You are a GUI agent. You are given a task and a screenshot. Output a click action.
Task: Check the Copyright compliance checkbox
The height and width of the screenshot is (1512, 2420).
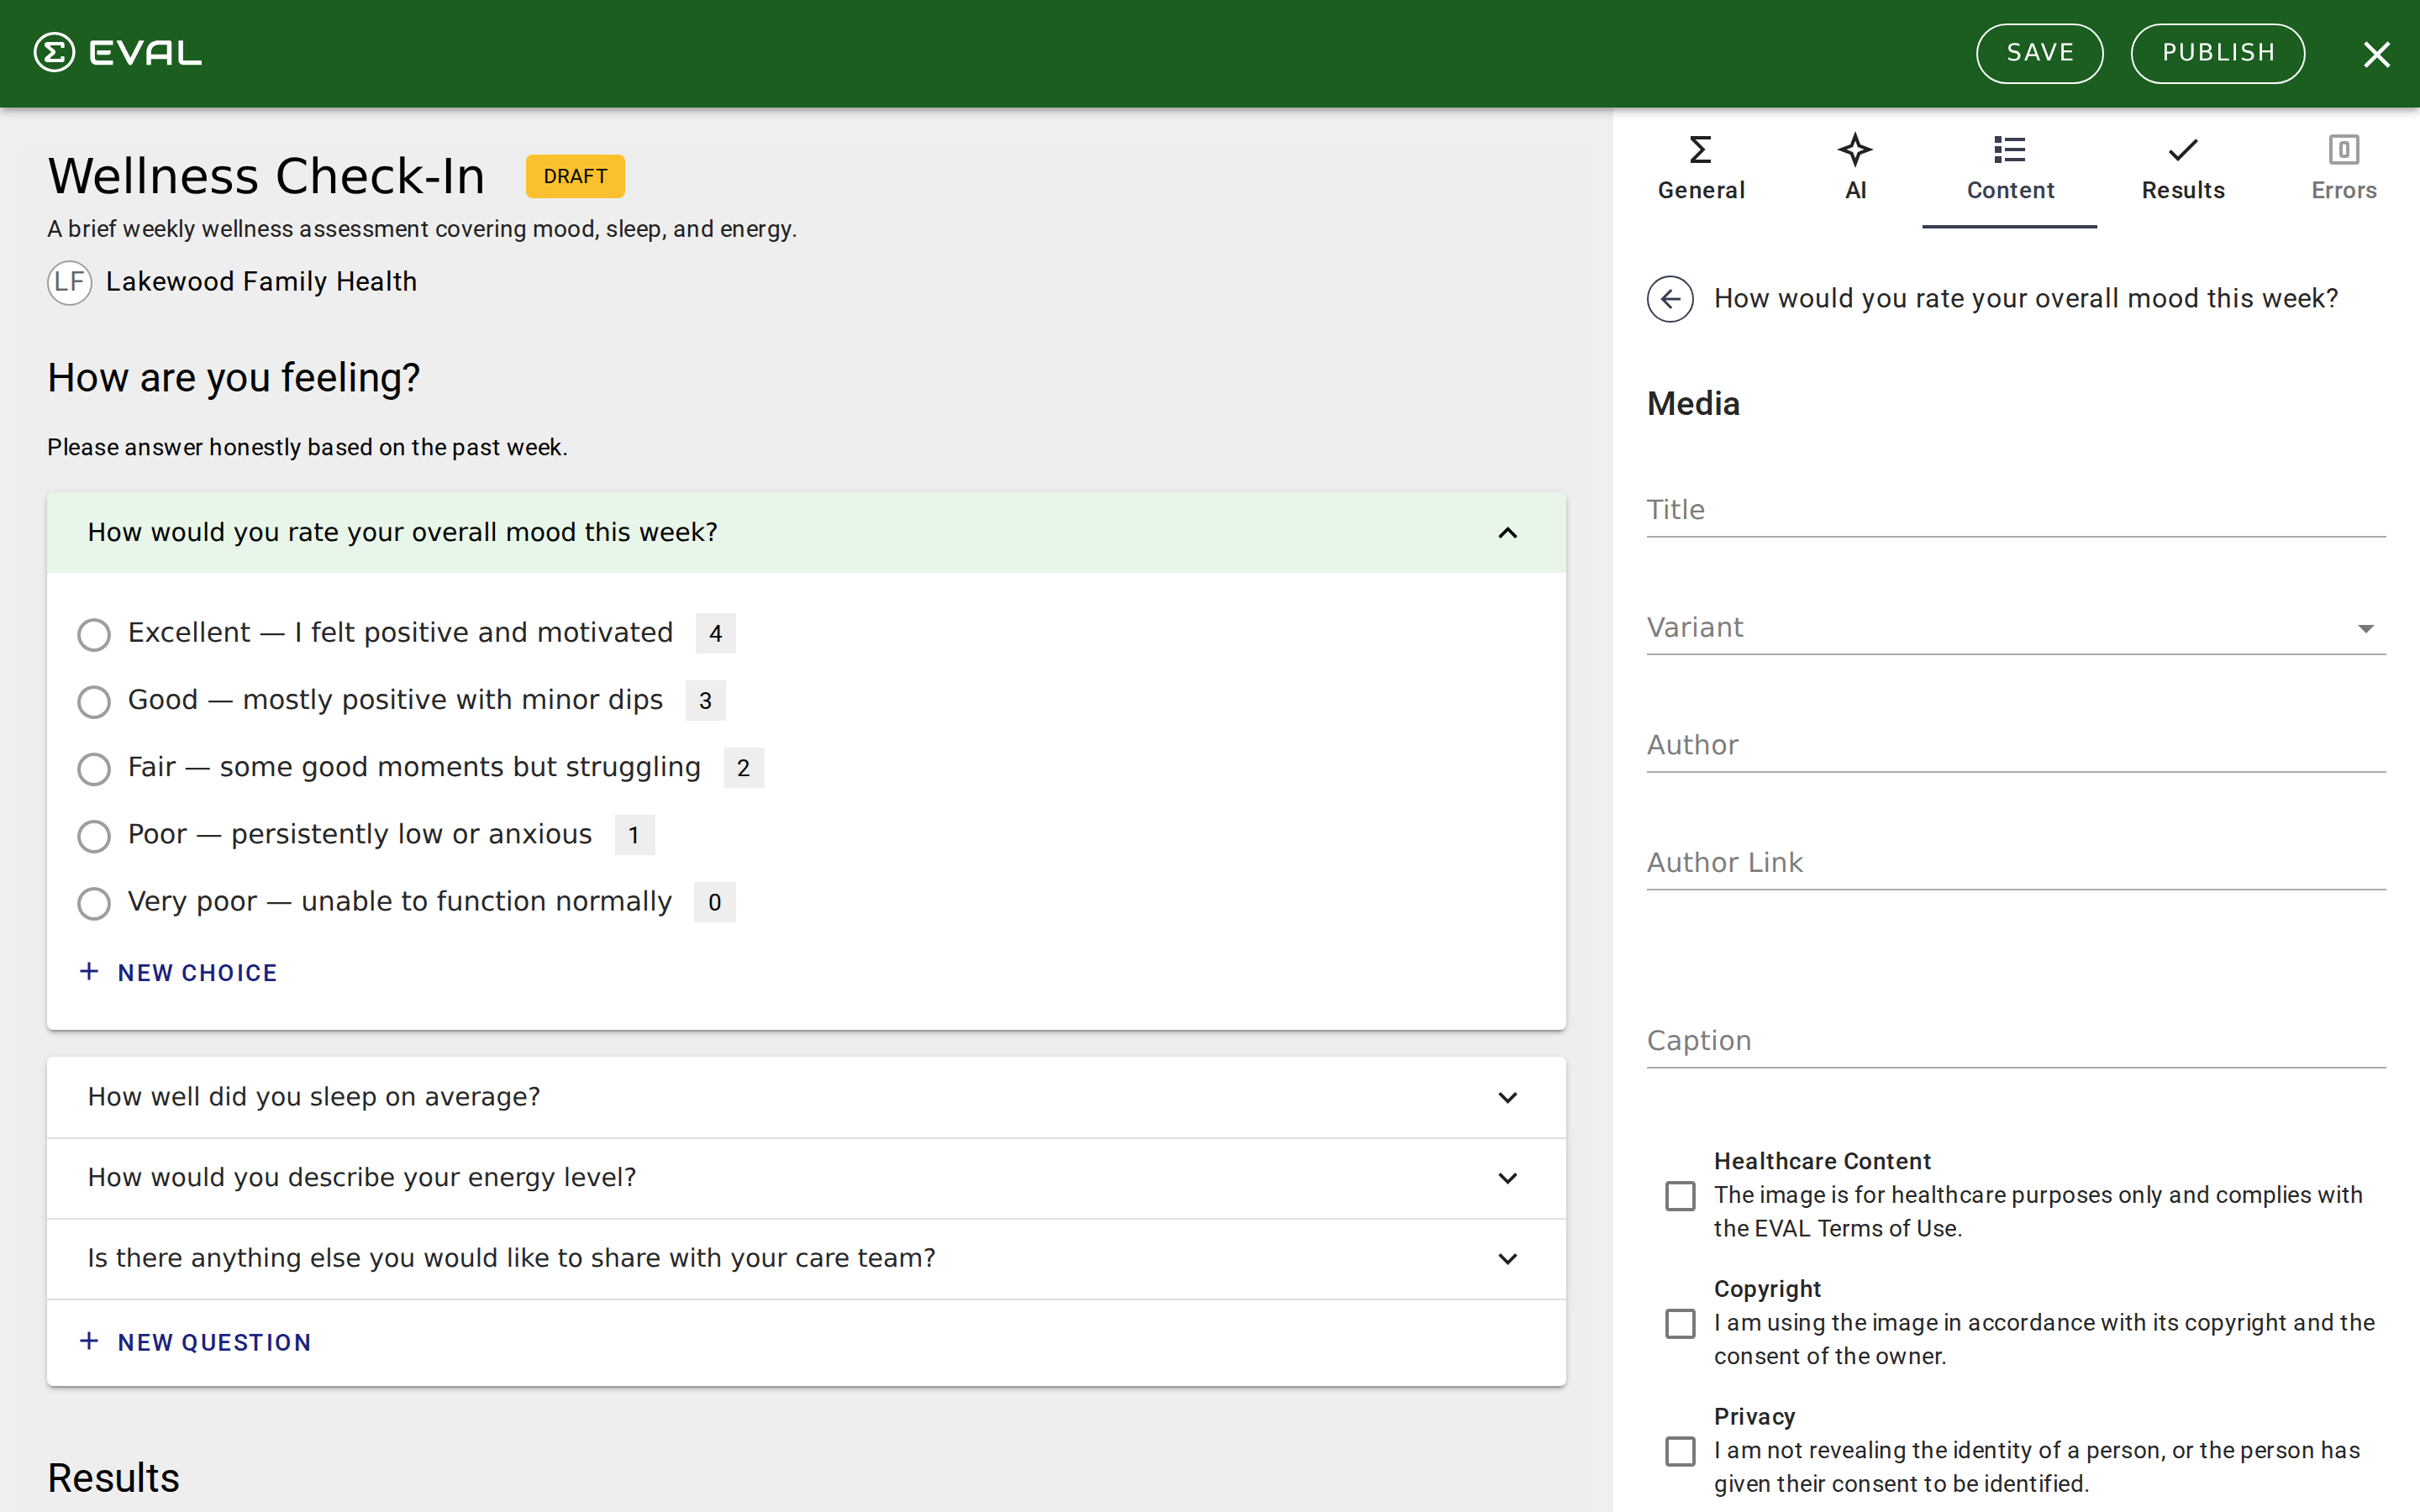pos(1680,1322)
